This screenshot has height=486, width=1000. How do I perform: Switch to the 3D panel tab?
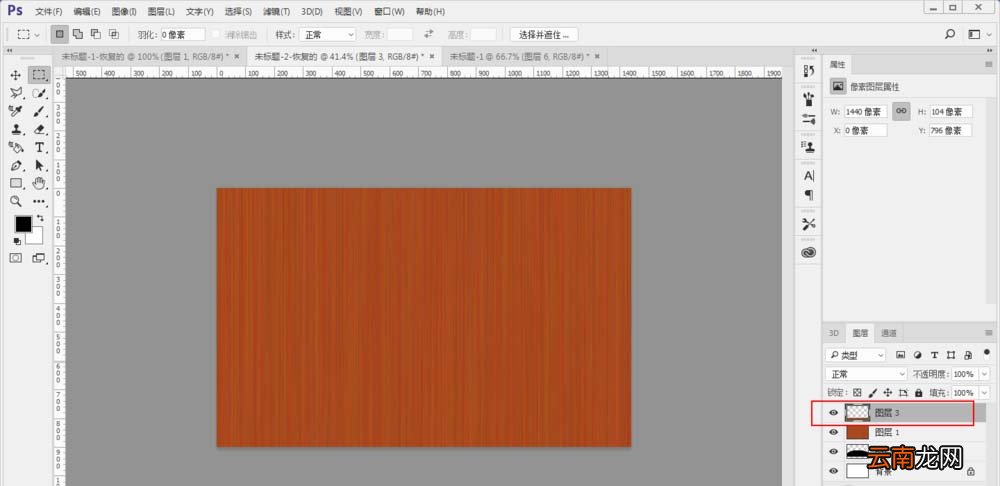coord(834,333)
